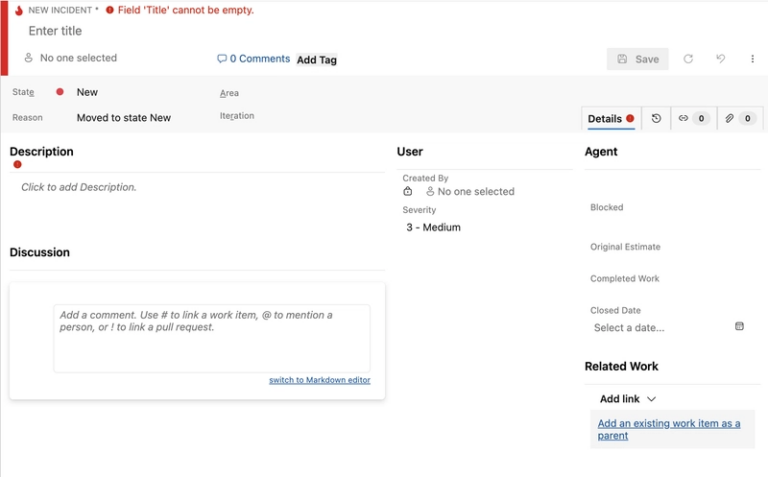Click the revert changes undo icon
The image size is (768, 477).
coord(720,59)
